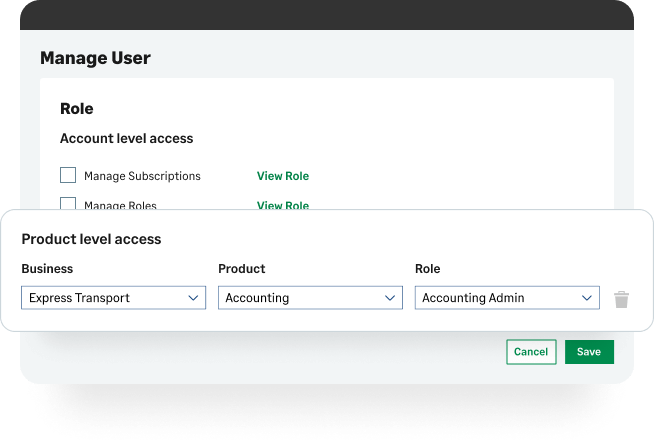
Task: Click the chevron arrow in Product dropdown
Action: (390, 298)
